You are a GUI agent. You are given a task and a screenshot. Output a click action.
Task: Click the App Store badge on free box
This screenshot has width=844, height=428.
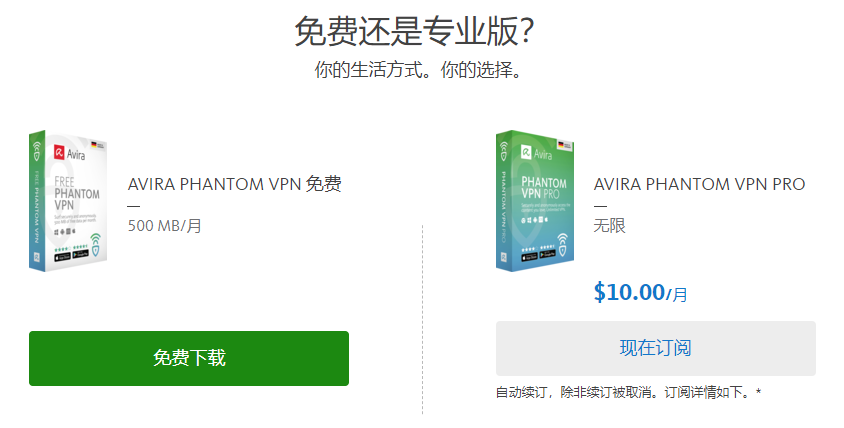[x=62, y=257]
